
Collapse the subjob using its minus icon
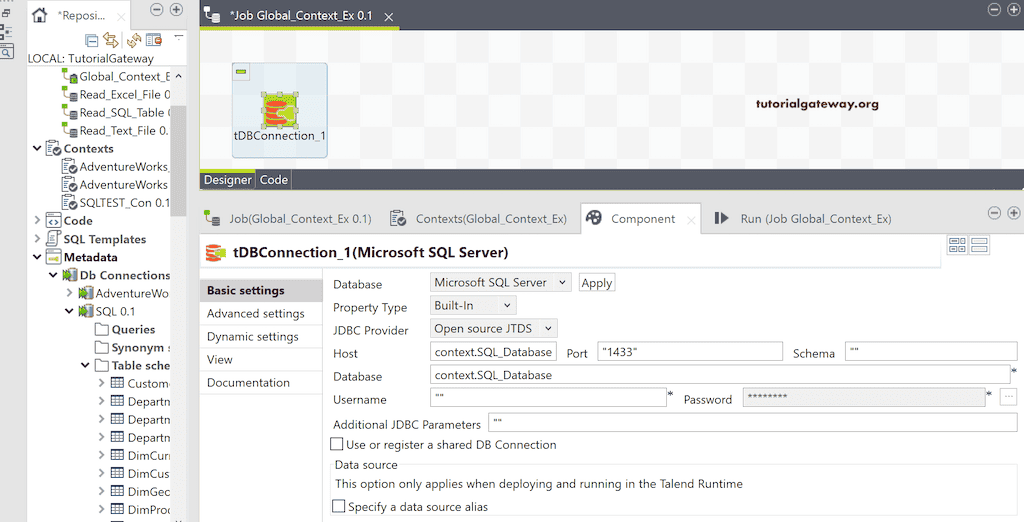[241, 72]
